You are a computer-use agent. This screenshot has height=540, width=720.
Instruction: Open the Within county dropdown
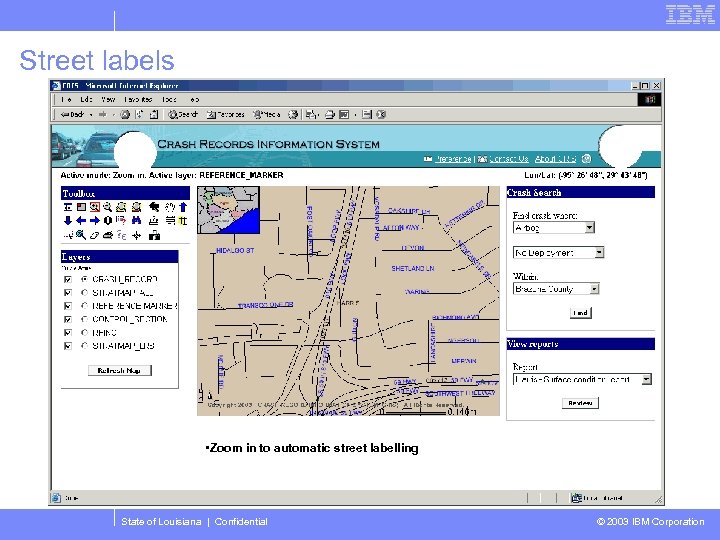(556, 289)
